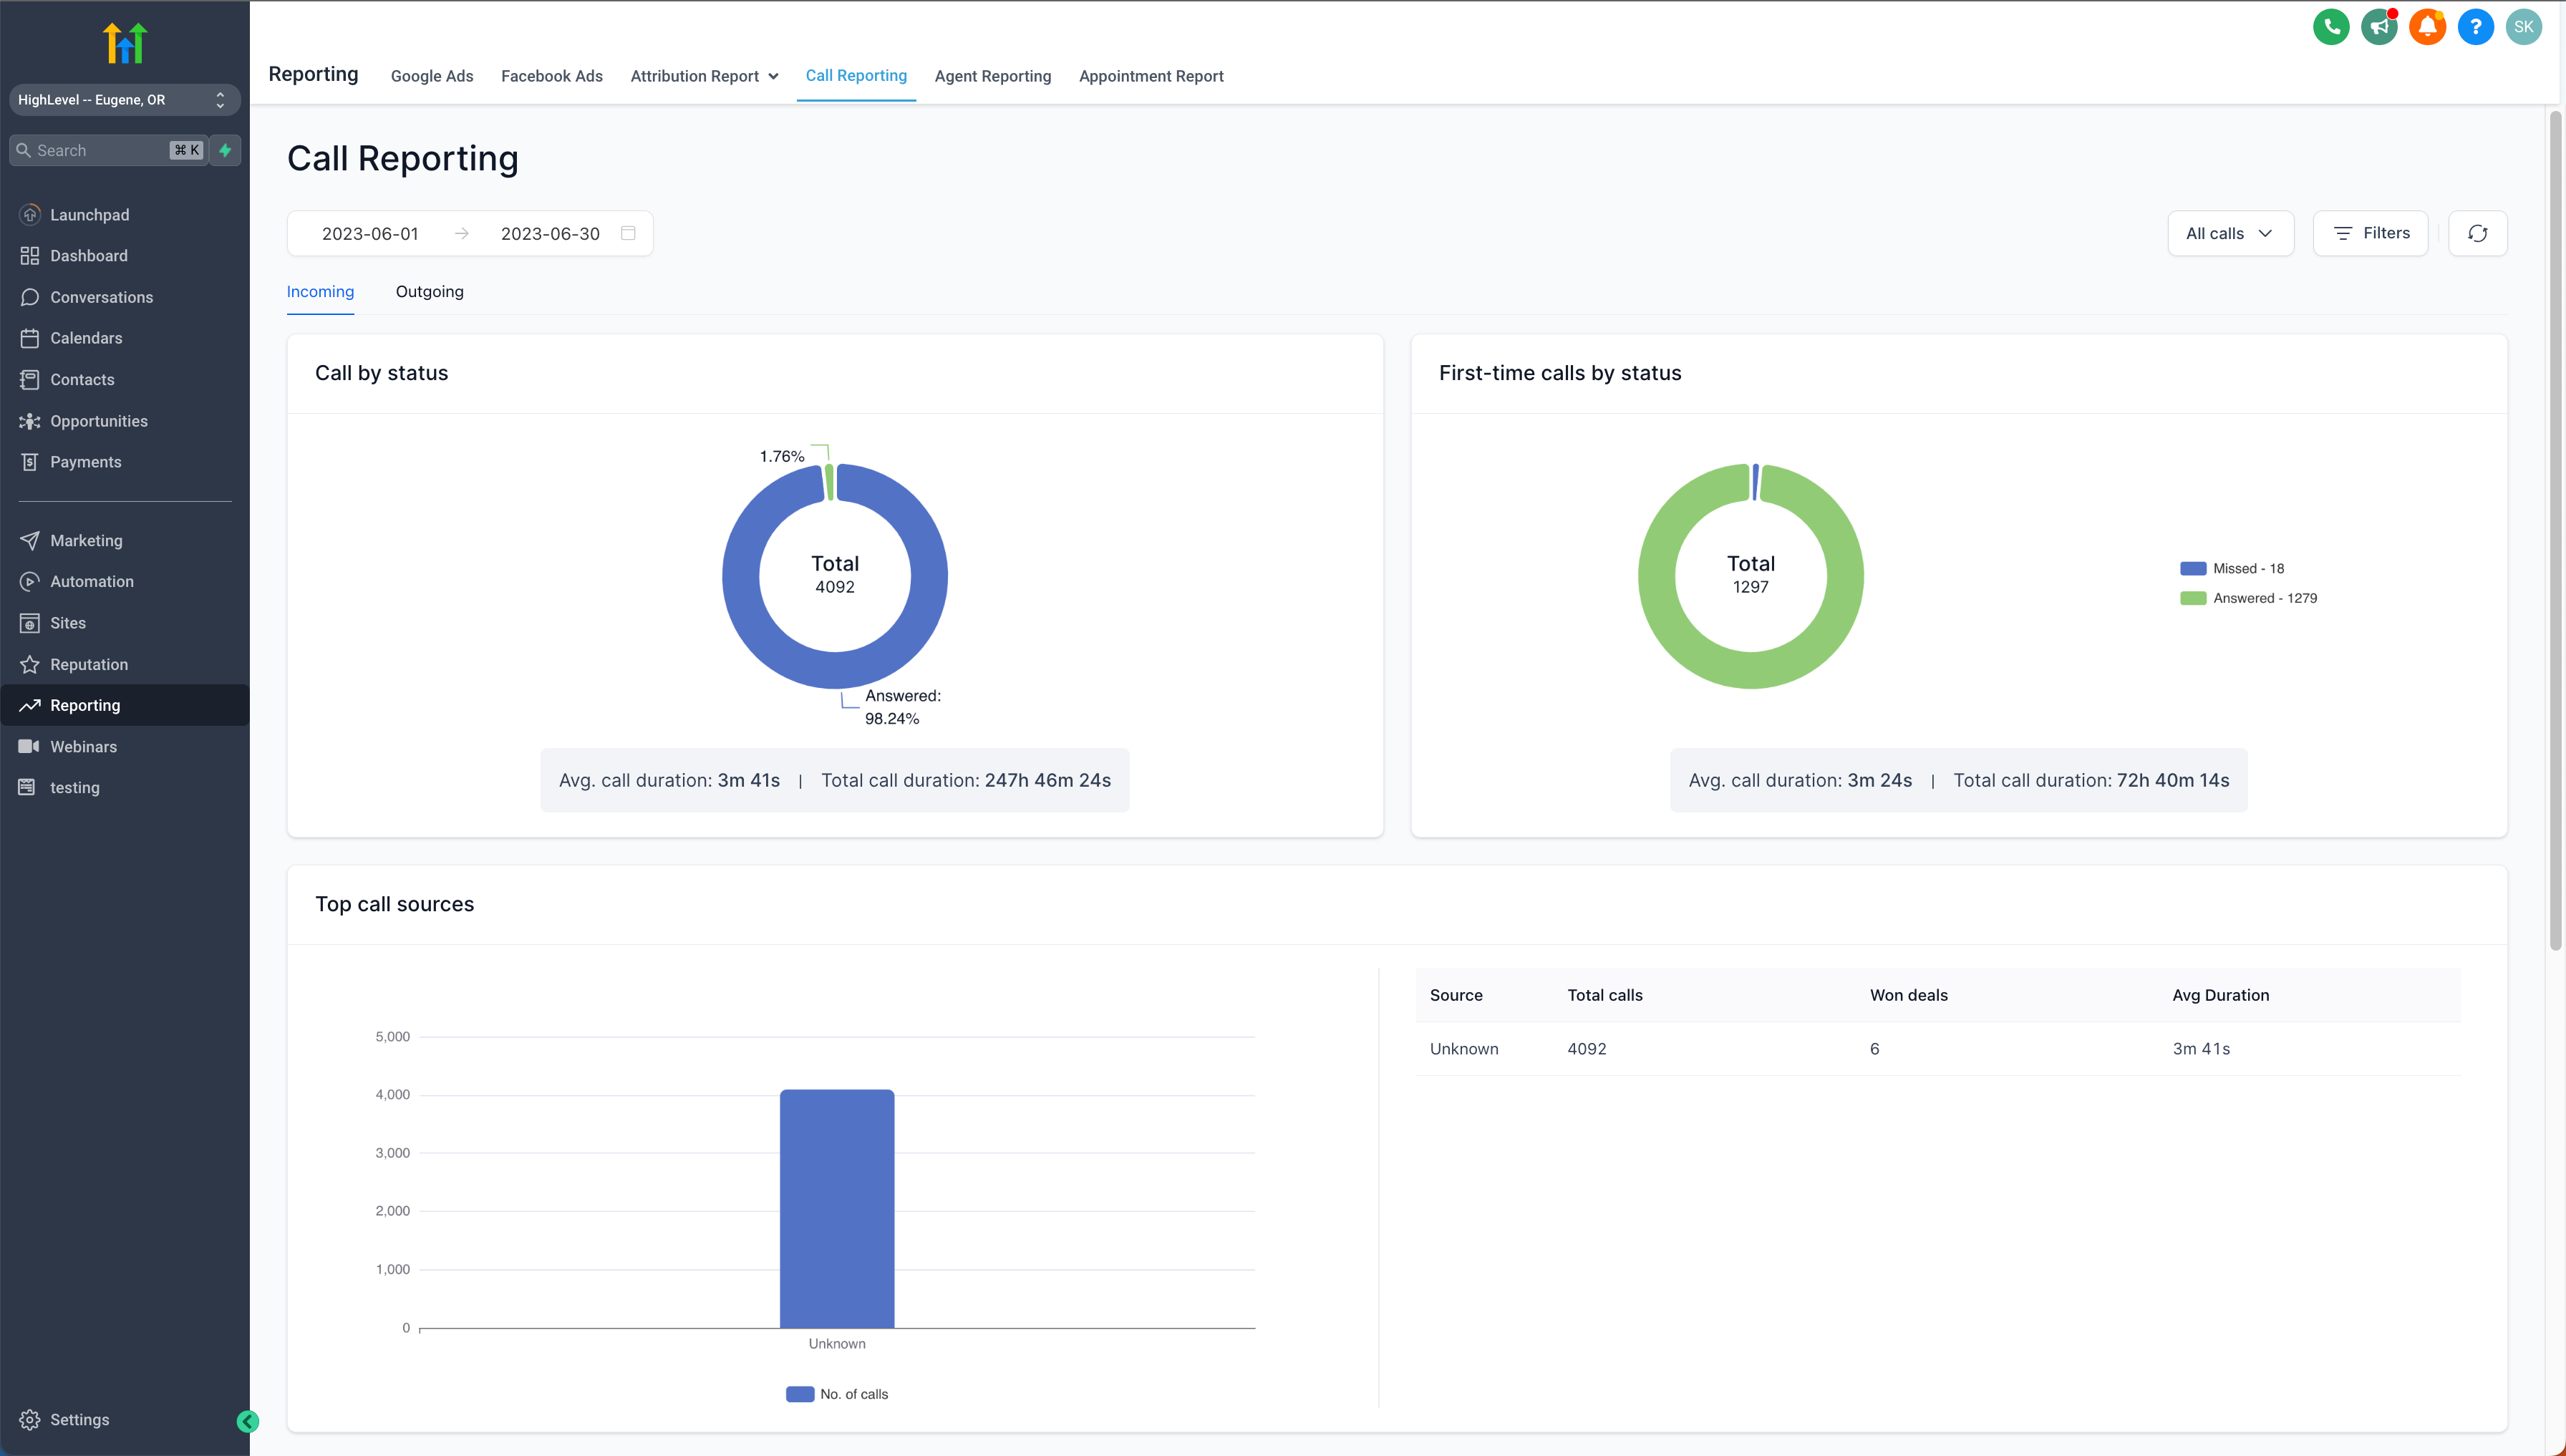Open the Conversations panel from sidebar
Image resolution: width=2566 pixels, height=1456 pixels.
(x=100, y=297)
